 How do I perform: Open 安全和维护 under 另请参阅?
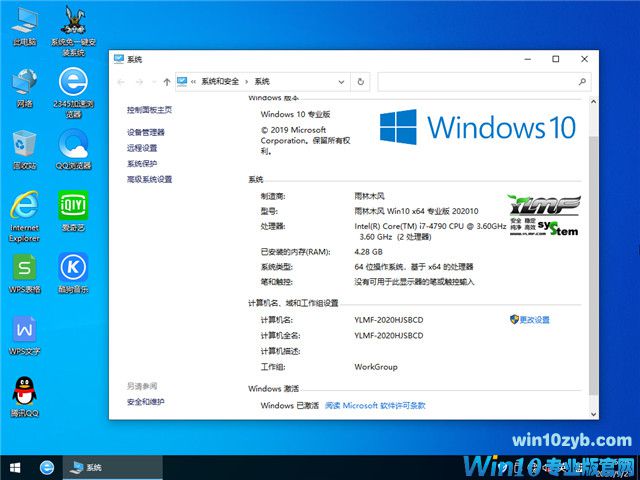(146, 402)
